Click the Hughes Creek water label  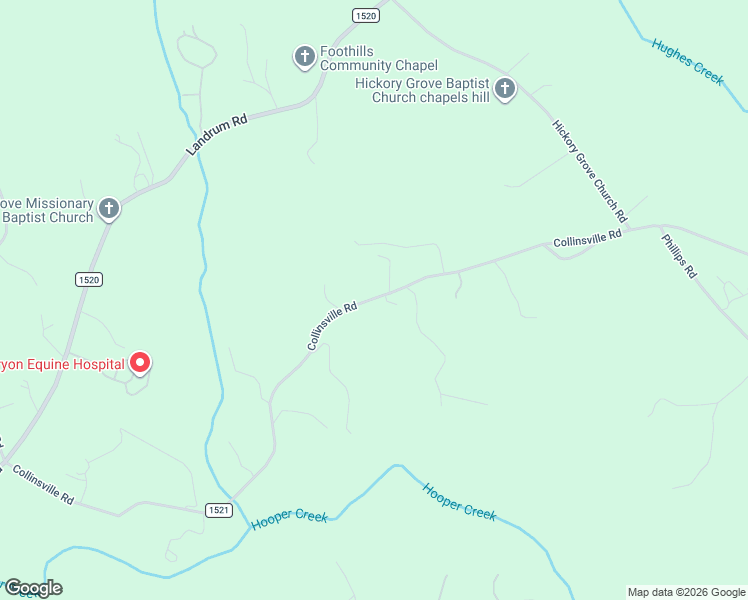688,62
